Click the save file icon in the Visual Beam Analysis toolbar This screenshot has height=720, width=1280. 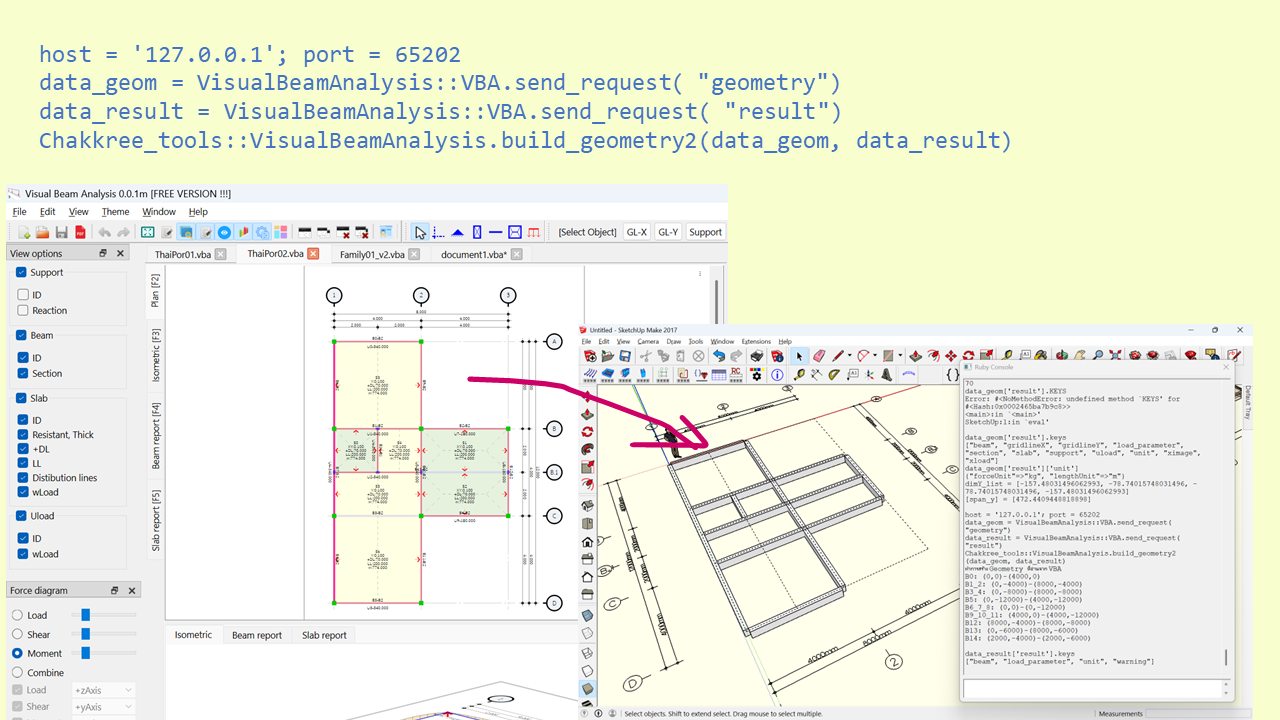[x=62, y=232]
